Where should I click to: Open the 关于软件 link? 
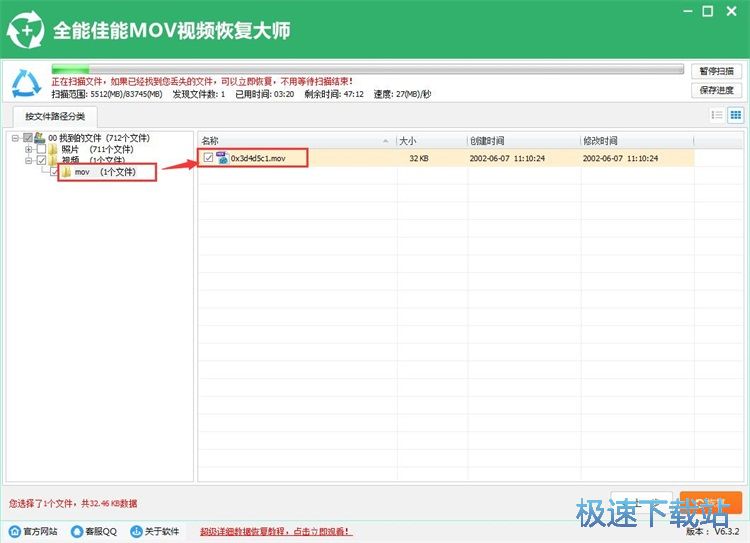pos(162,531)
